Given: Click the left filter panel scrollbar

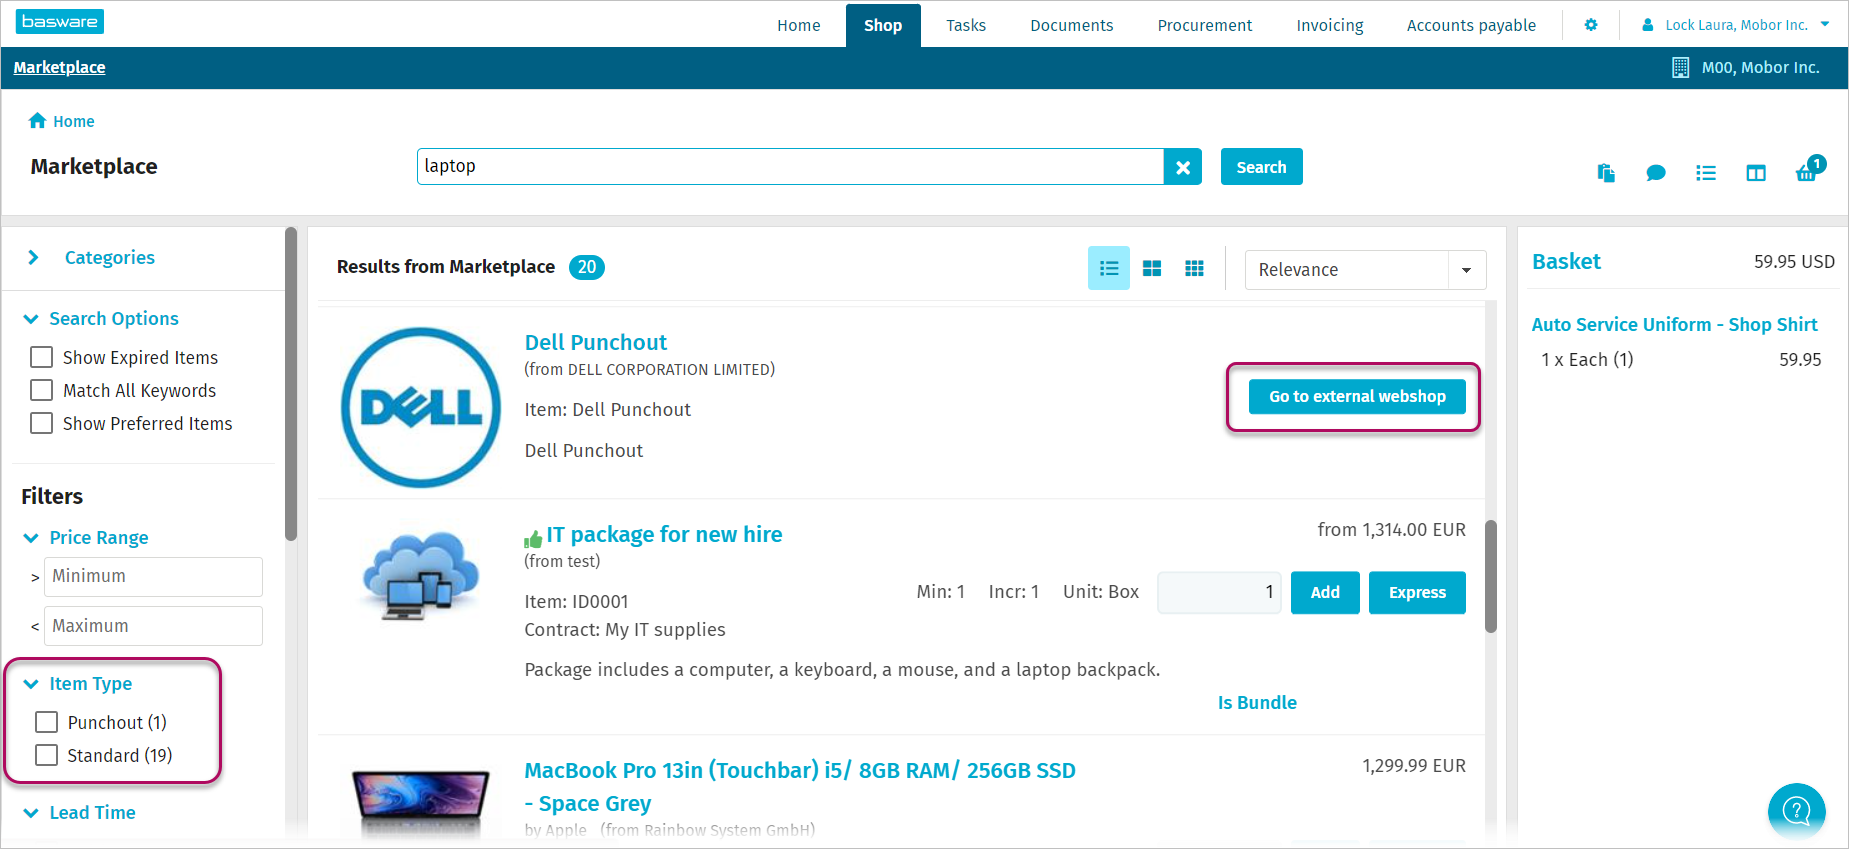Looking at the screenshot, I should [x=291, y=385].
